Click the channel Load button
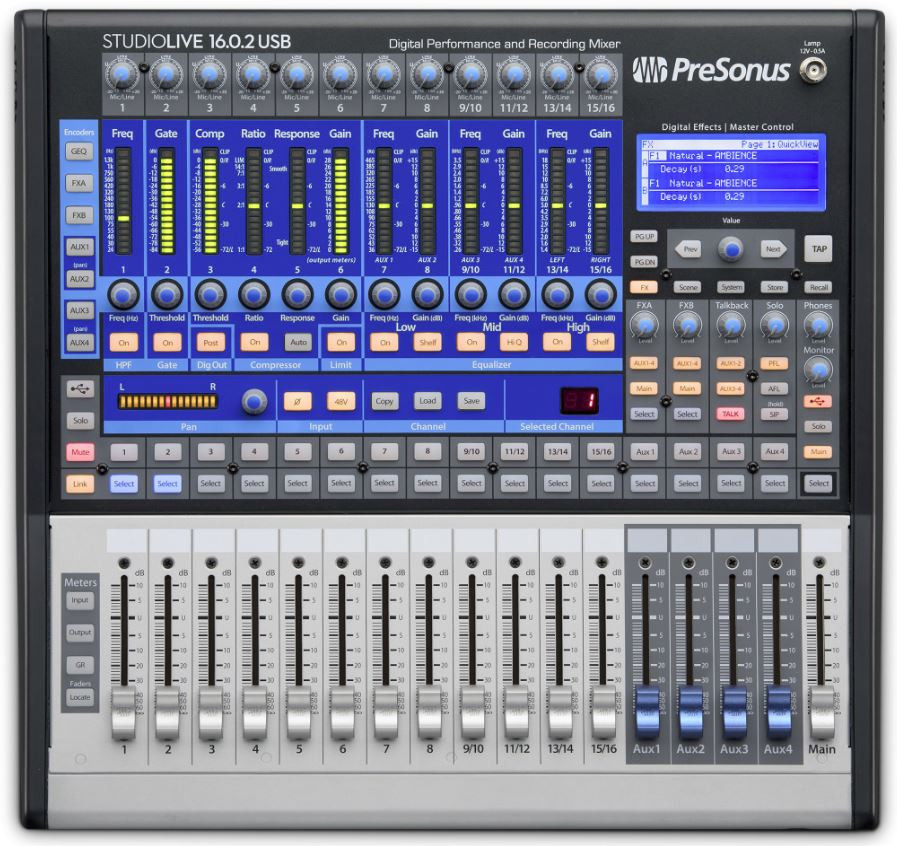Image resolution: width=897 pixels, height=846 pixels. (428, 401)
